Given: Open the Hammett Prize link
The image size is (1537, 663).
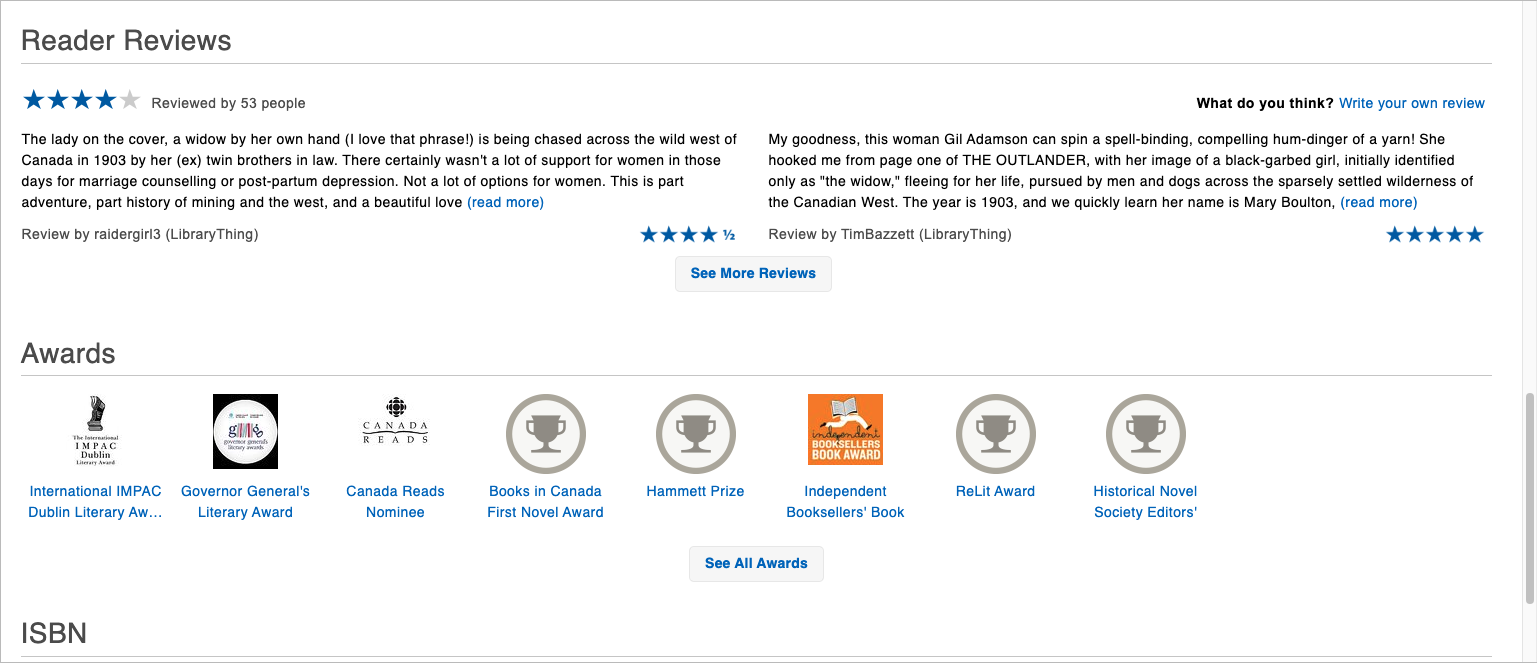Looking at the screenshot, I should point(695,491).
